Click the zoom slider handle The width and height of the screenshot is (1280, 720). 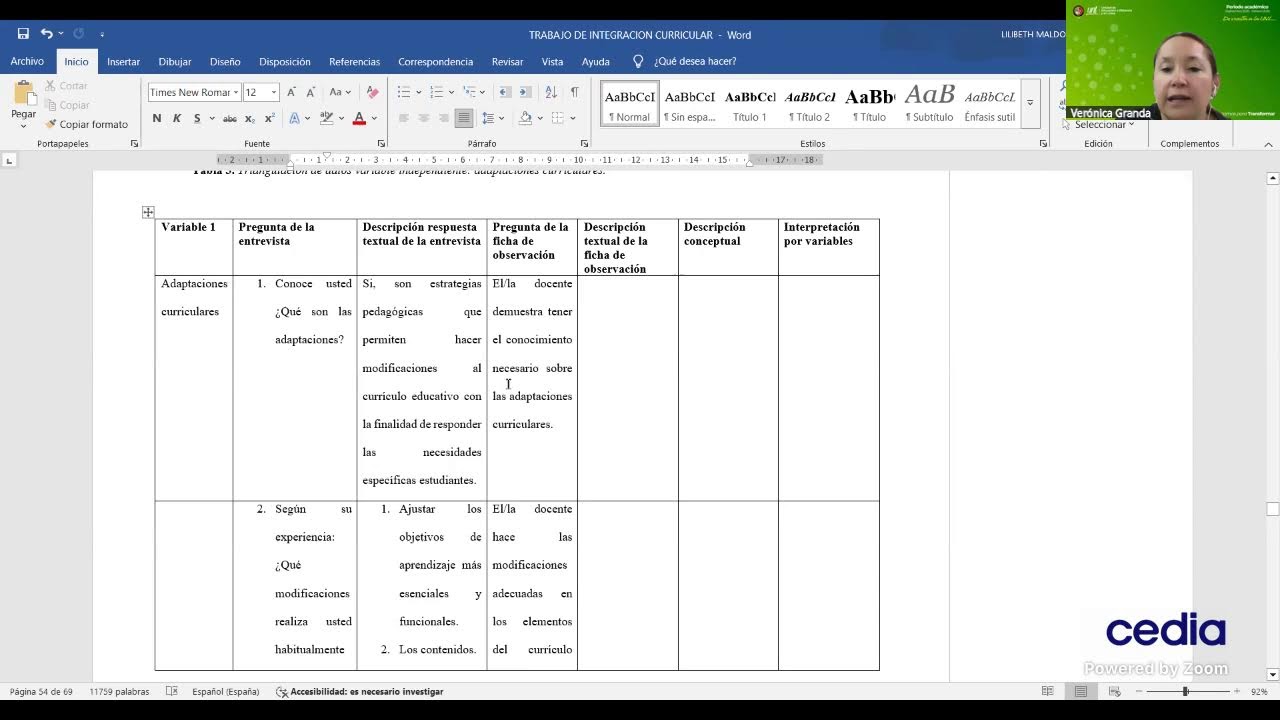click(x=1185, y=691)
